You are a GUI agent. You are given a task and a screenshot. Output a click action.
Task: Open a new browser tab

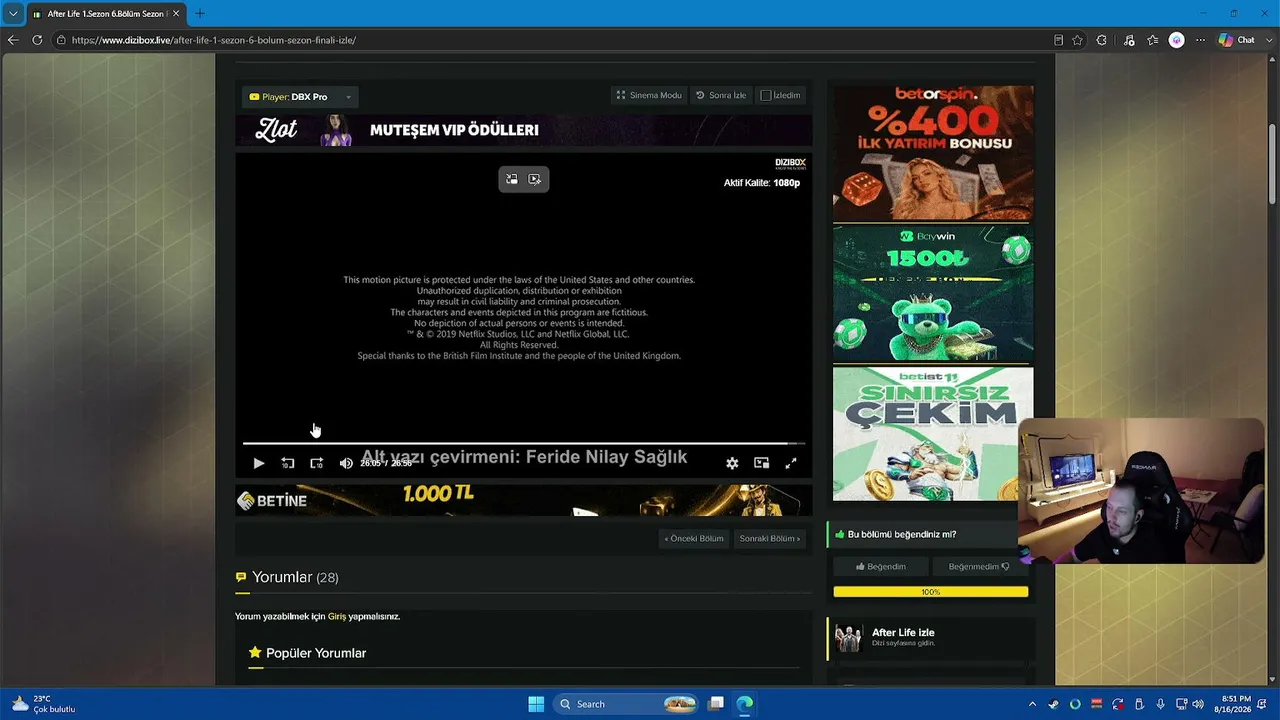(x=200, y=14)
